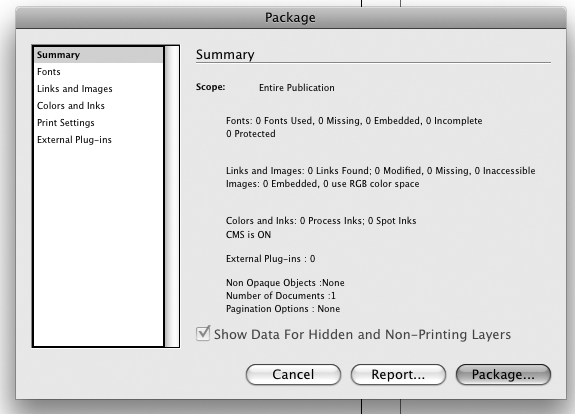
Task: Open the Print Settings category
Action: pyautogui.click(x=98, y=123)
